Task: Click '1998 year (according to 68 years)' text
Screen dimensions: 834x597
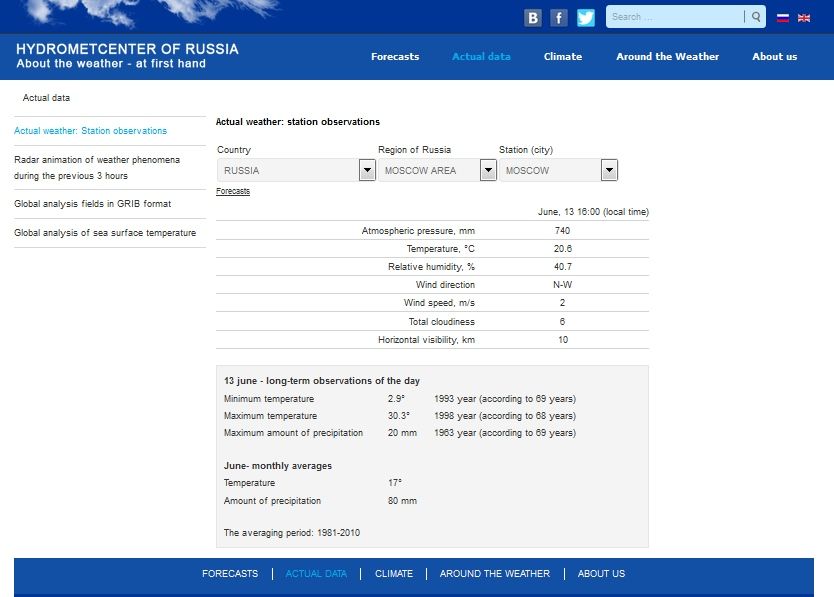Action: point(505,416)
